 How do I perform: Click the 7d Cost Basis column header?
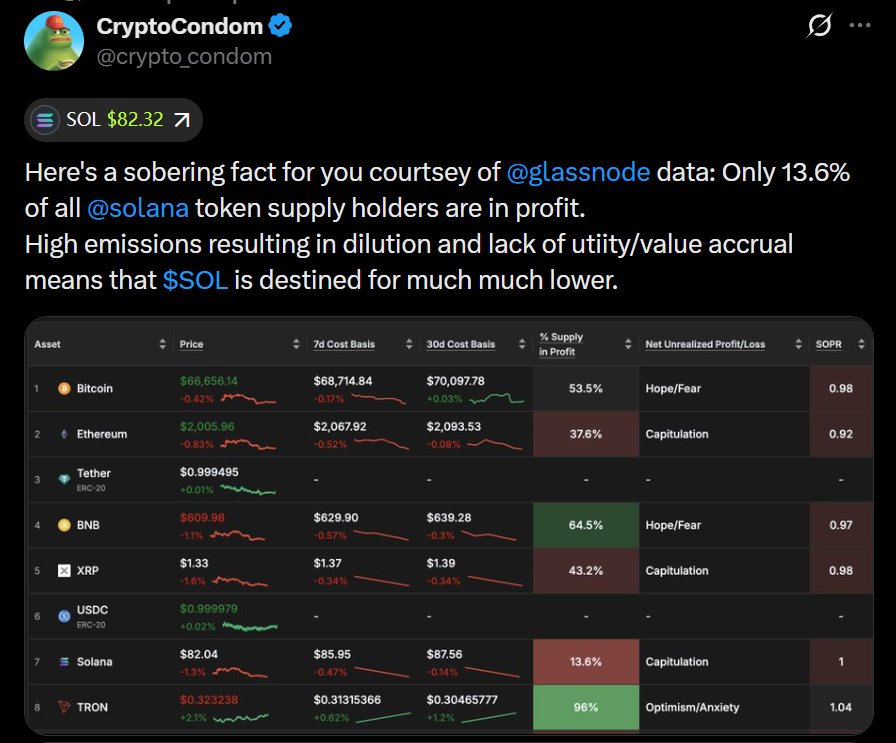[x=344, y=345]
